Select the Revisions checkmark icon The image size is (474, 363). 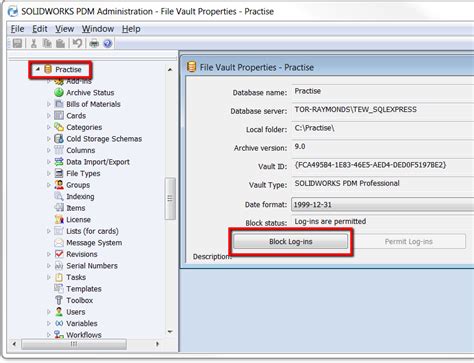[59, 254]
